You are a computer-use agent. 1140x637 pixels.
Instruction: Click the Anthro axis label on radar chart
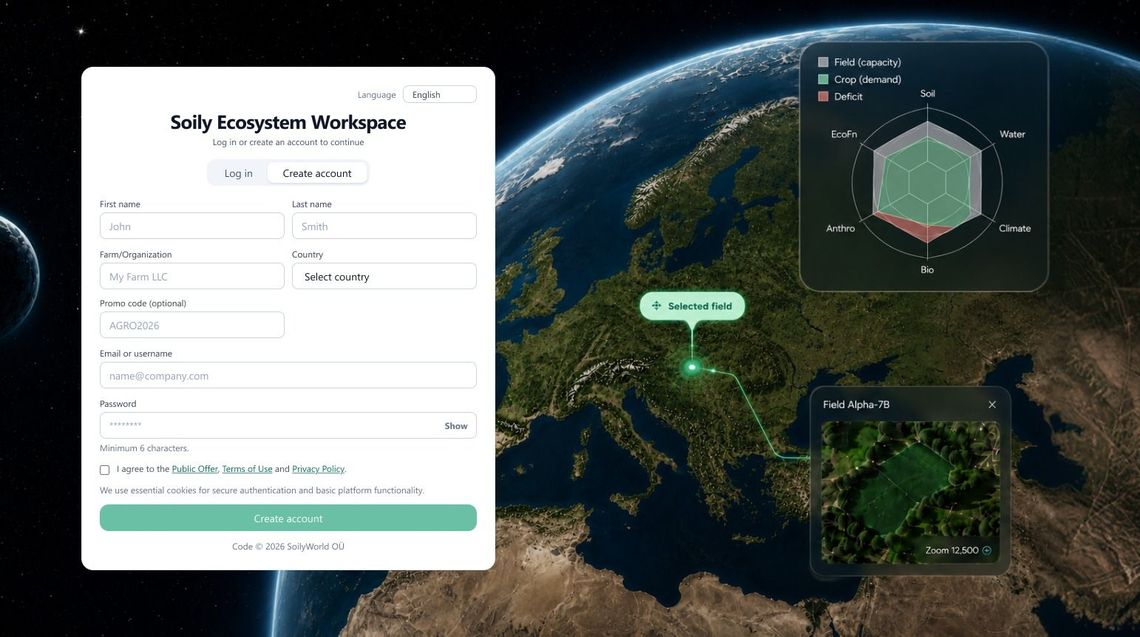tap(840, 228)
